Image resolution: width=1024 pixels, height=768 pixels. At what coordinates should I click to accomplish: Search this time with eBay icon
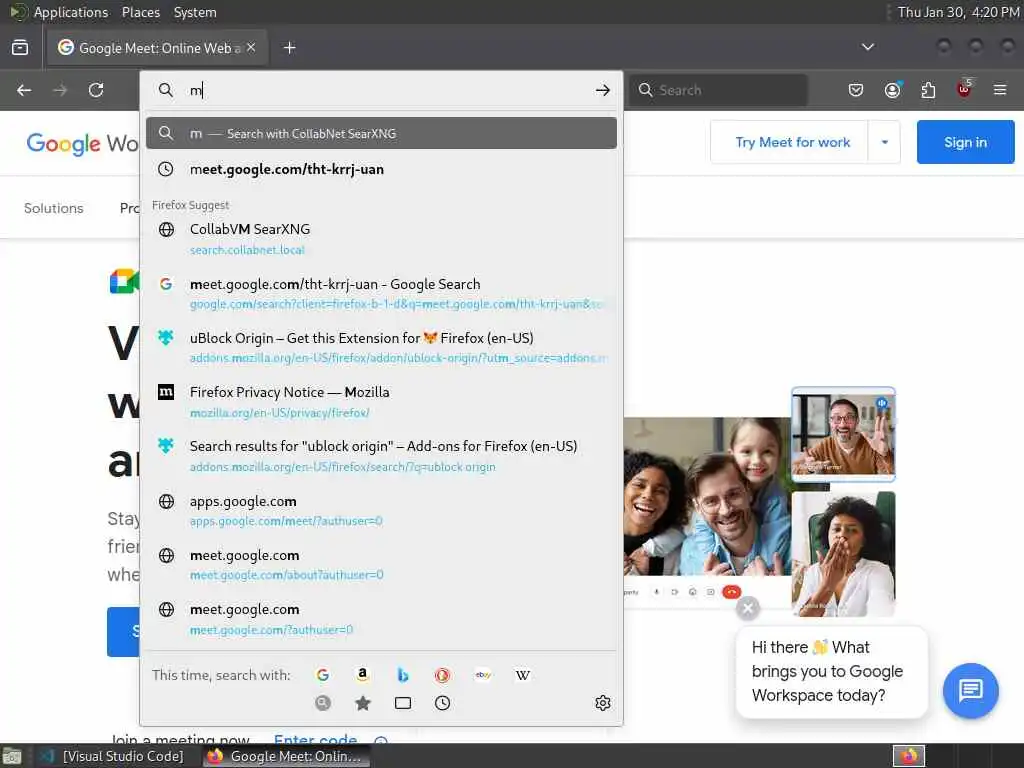[x=483, y=675]
